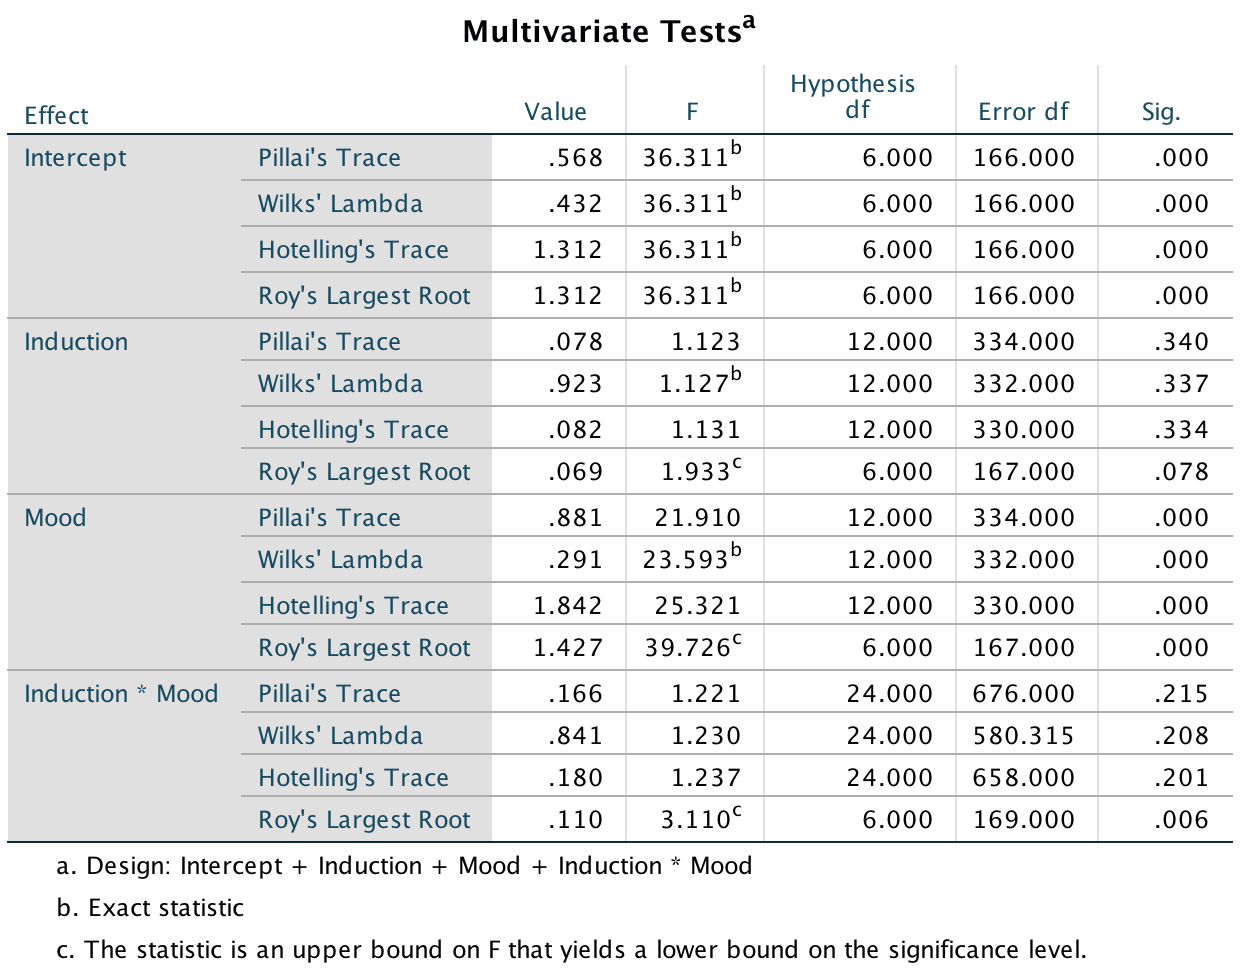The width and height of the screenshot is (1248, 976).
Task: Click the Wilks' Lambda value .923
Action: pos(575,384)
